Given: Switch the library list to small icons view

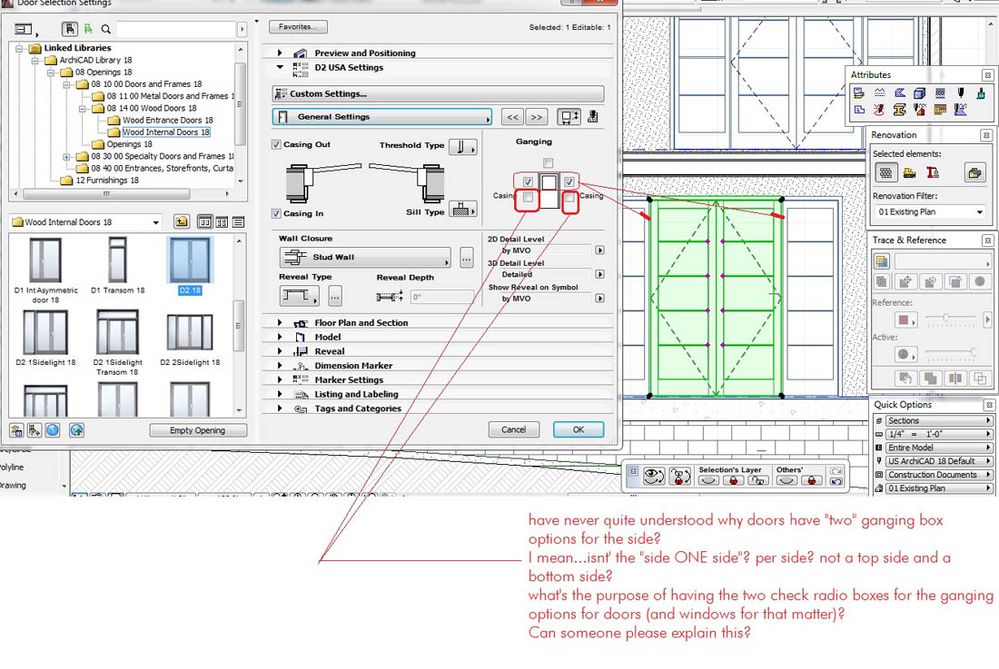Looking at the screenshot, I should 222,222.
